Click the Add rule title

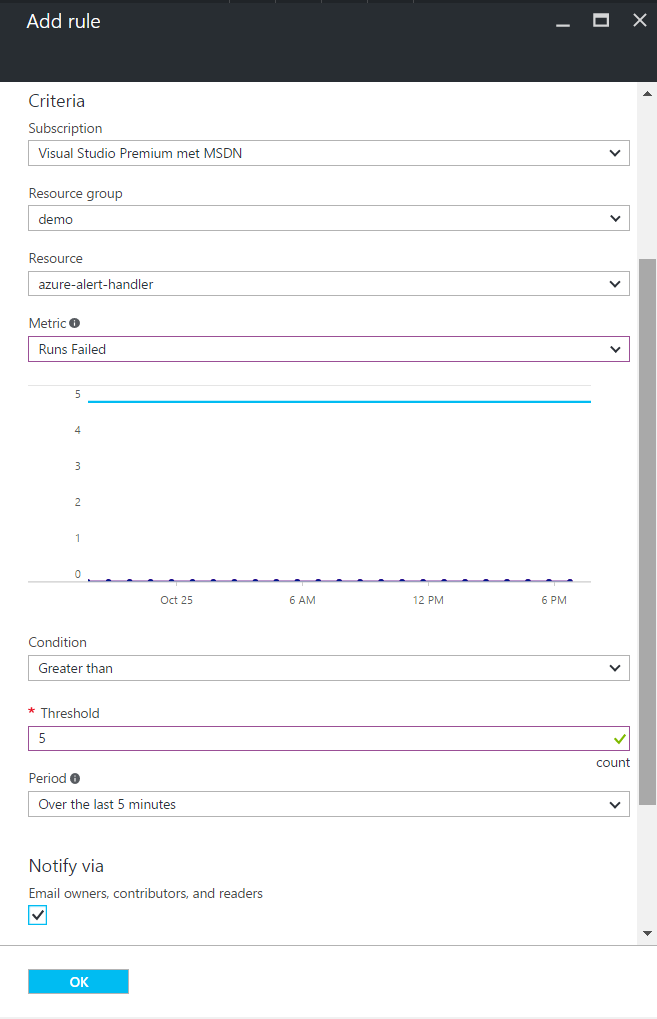pyautogui.click(x=64, y=21)
